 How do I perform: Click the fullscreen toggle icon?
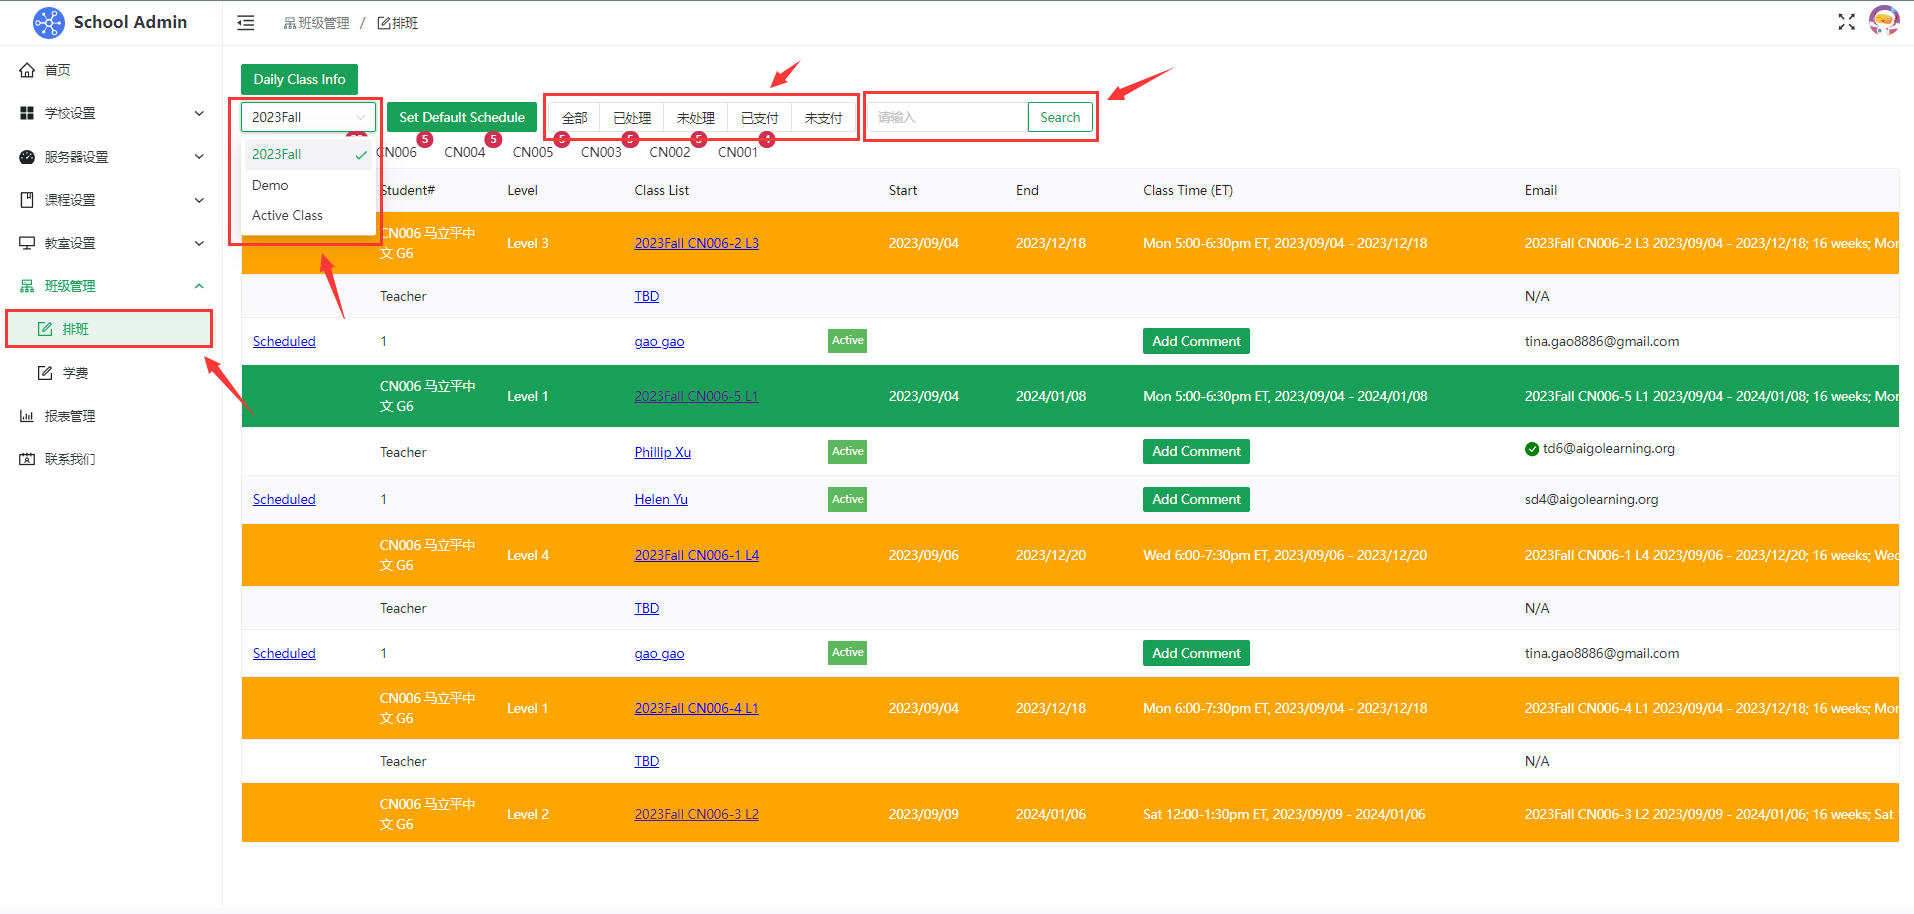[1846, 22]
